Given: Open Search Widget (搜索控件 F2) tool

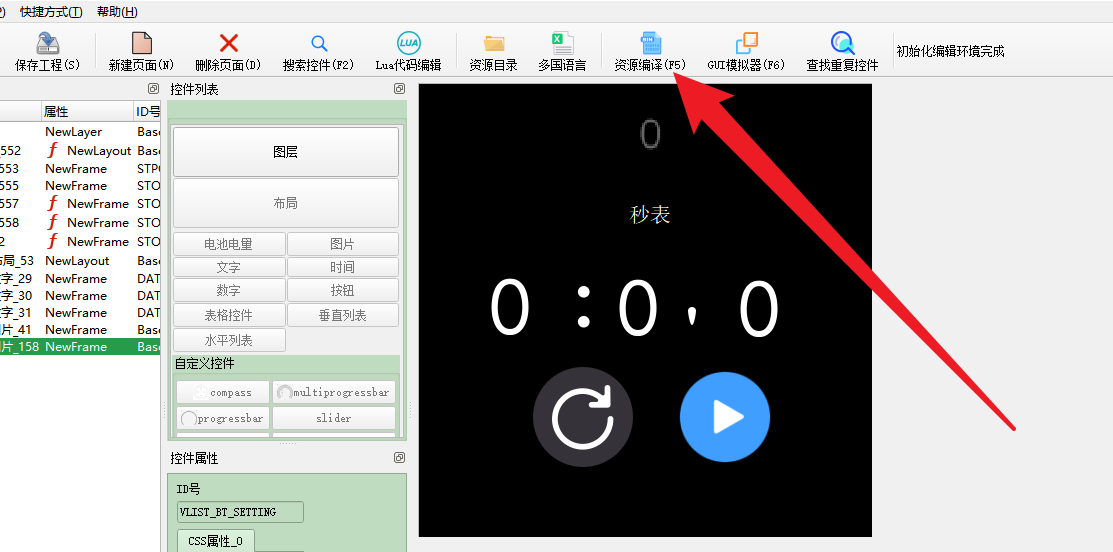Looking at the screenshot, I should pos(319,51).
